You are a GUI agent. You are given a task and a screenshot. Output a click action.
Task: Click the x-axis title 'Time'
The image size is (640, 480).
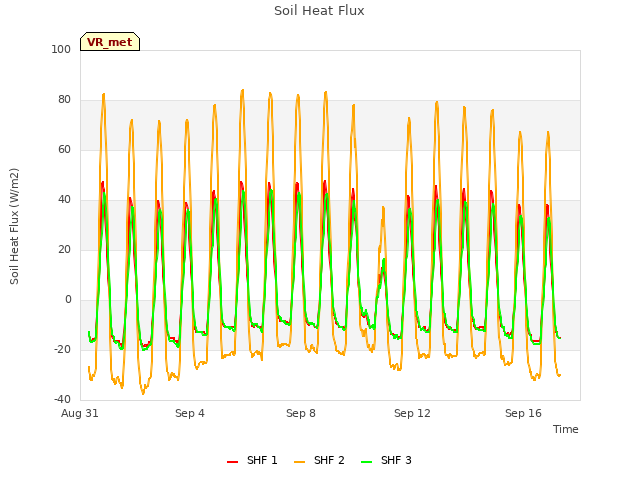[566, 429]
